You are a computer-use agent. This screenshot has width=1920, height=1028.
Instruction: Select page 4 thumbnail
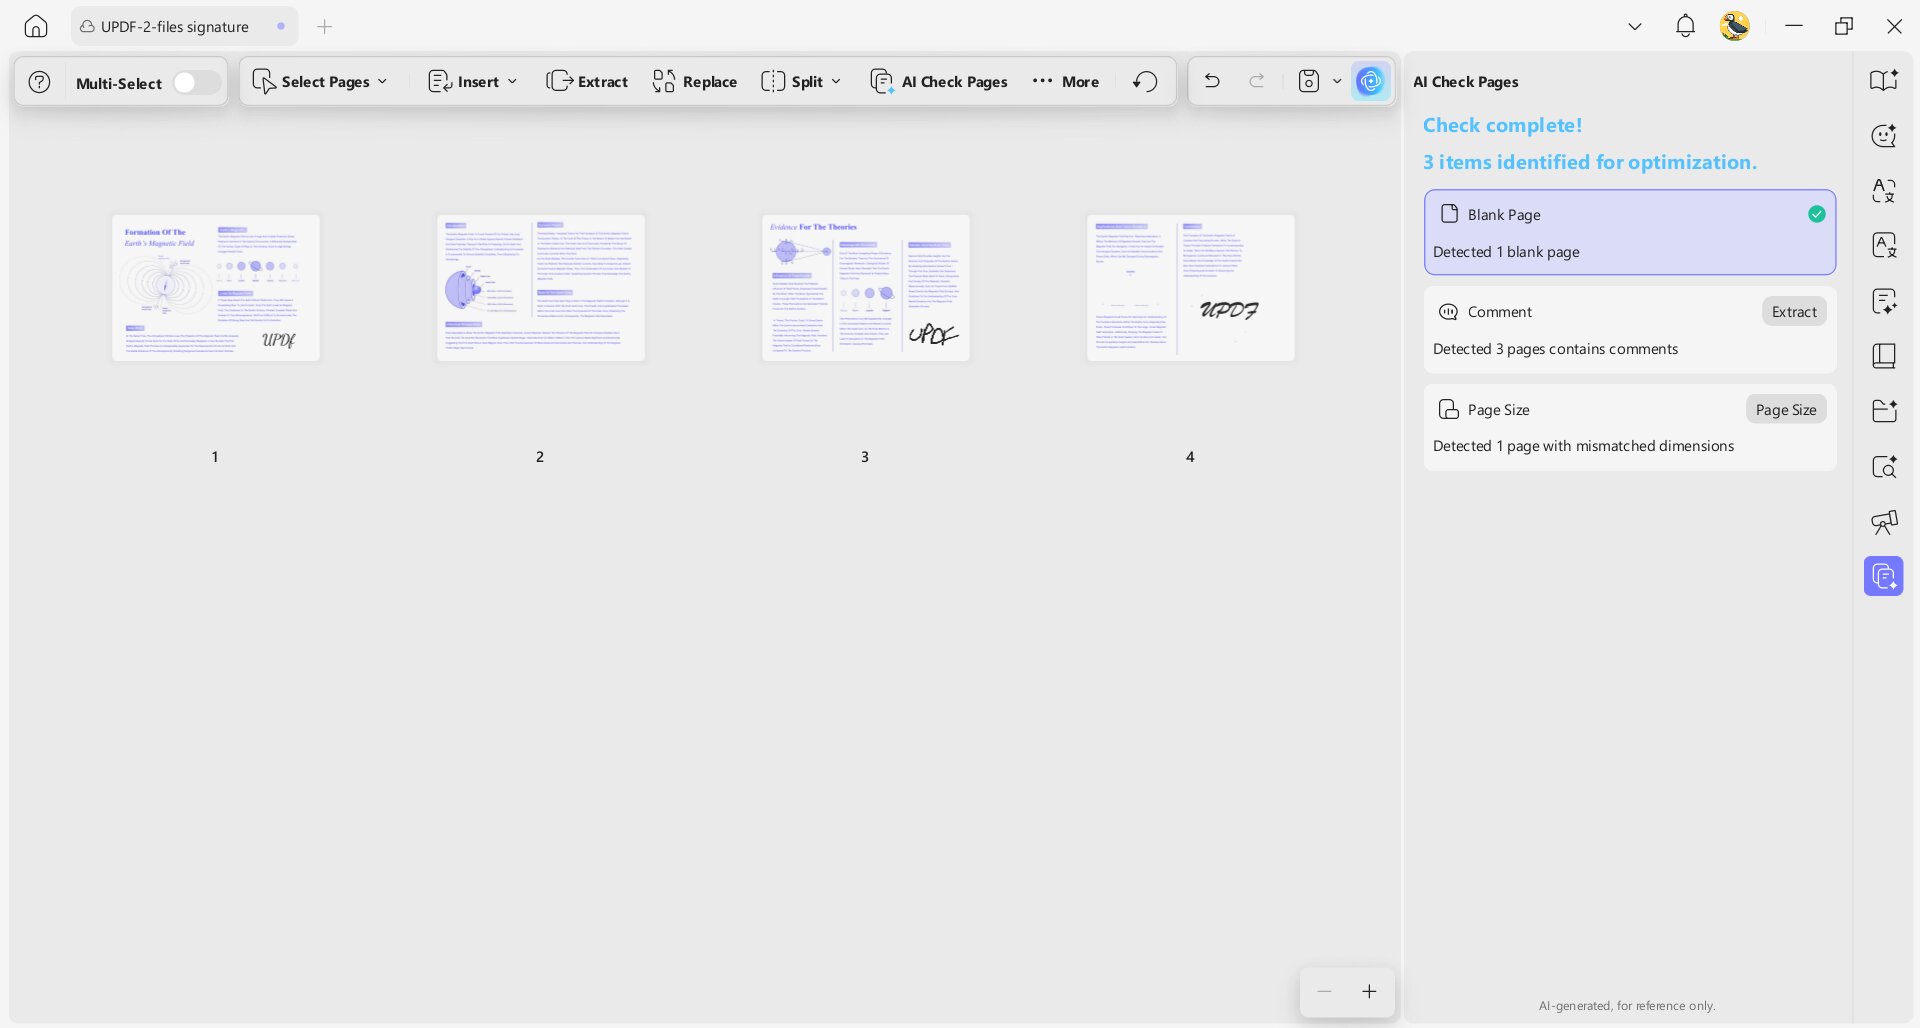(1191, 288)
